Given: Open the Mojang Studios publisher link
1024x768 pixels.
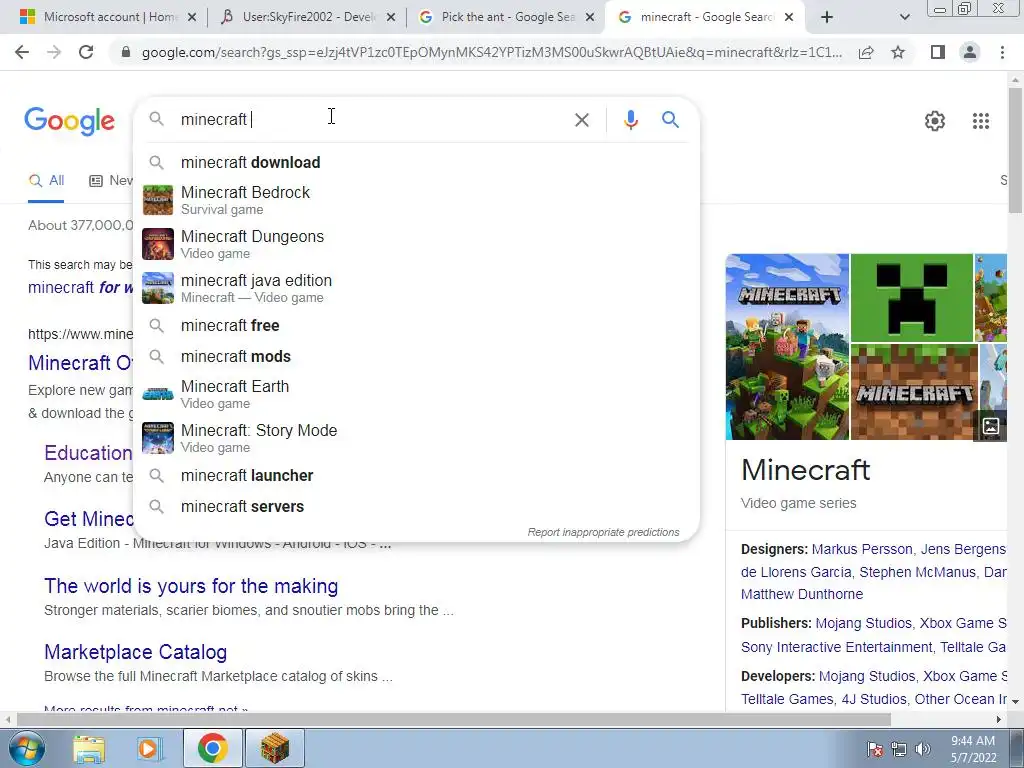Looking at the screenshot, I should coord(863,624).
